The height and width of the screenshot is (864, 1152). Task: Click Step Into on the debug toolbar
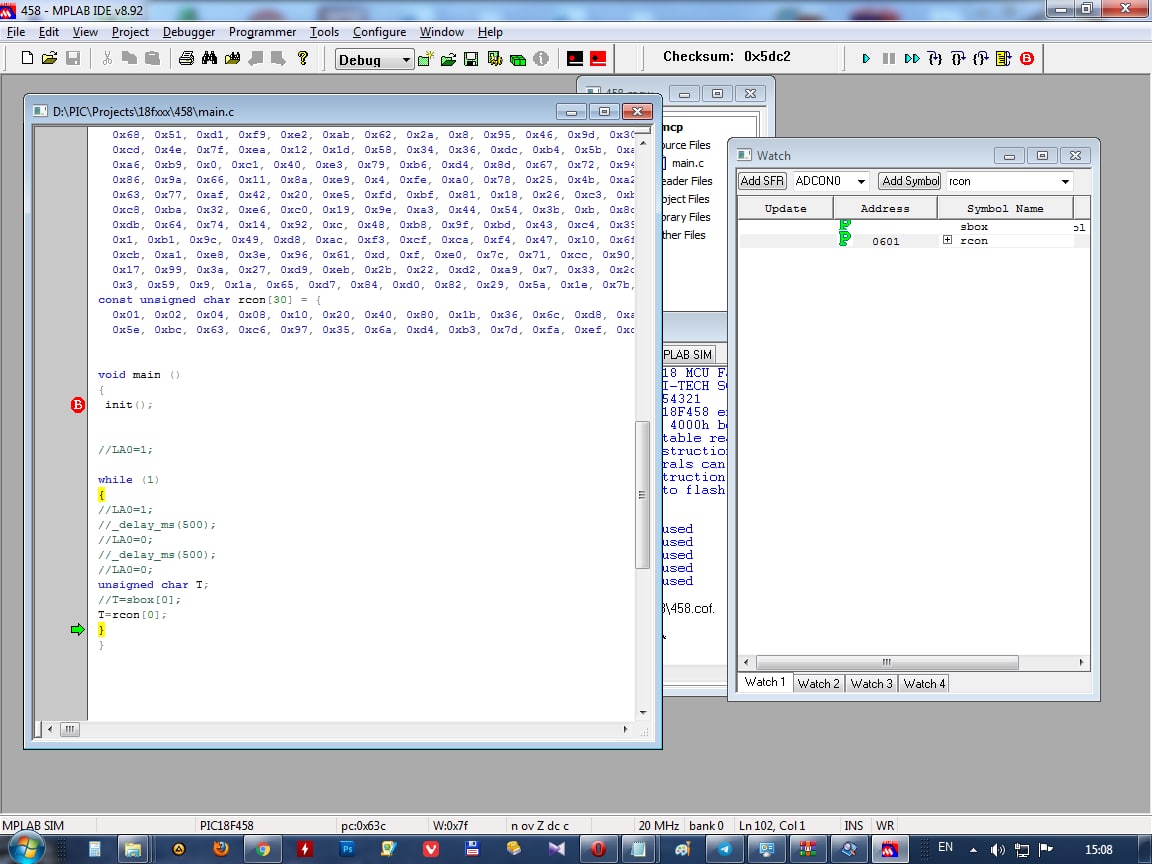click(x=935, y=58)
